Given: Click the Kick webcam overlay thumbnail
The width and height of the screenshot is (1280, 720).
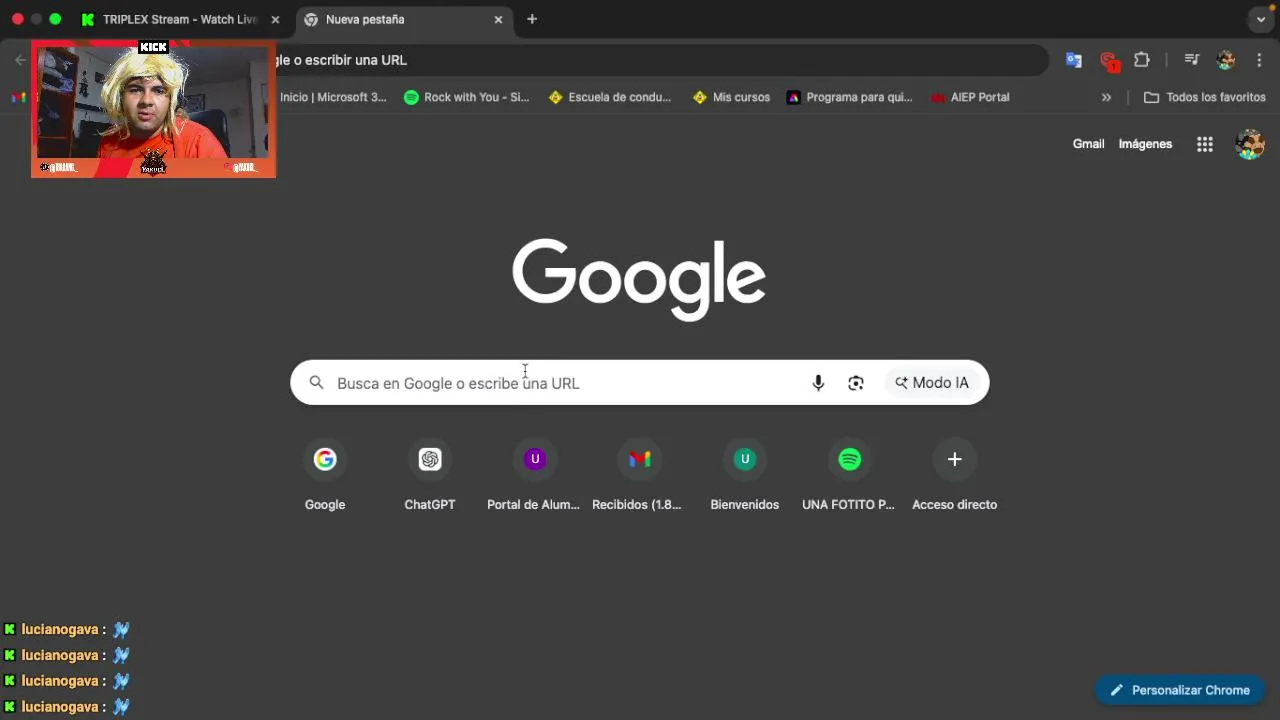Looking at the screenshot, I should tap(153, 109).
